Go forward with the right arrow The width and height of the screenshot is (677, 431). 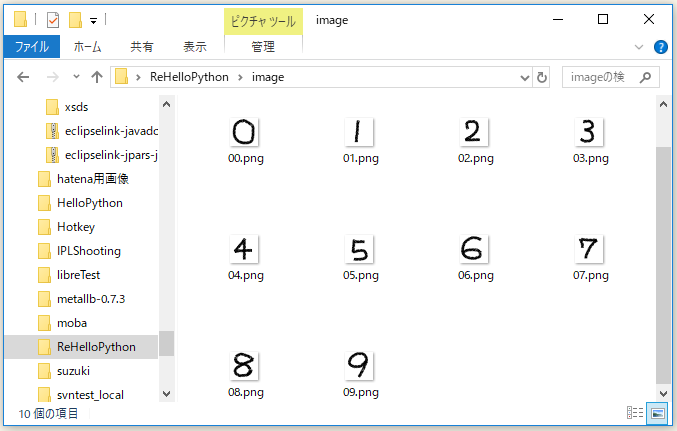(x=53, y=77)
